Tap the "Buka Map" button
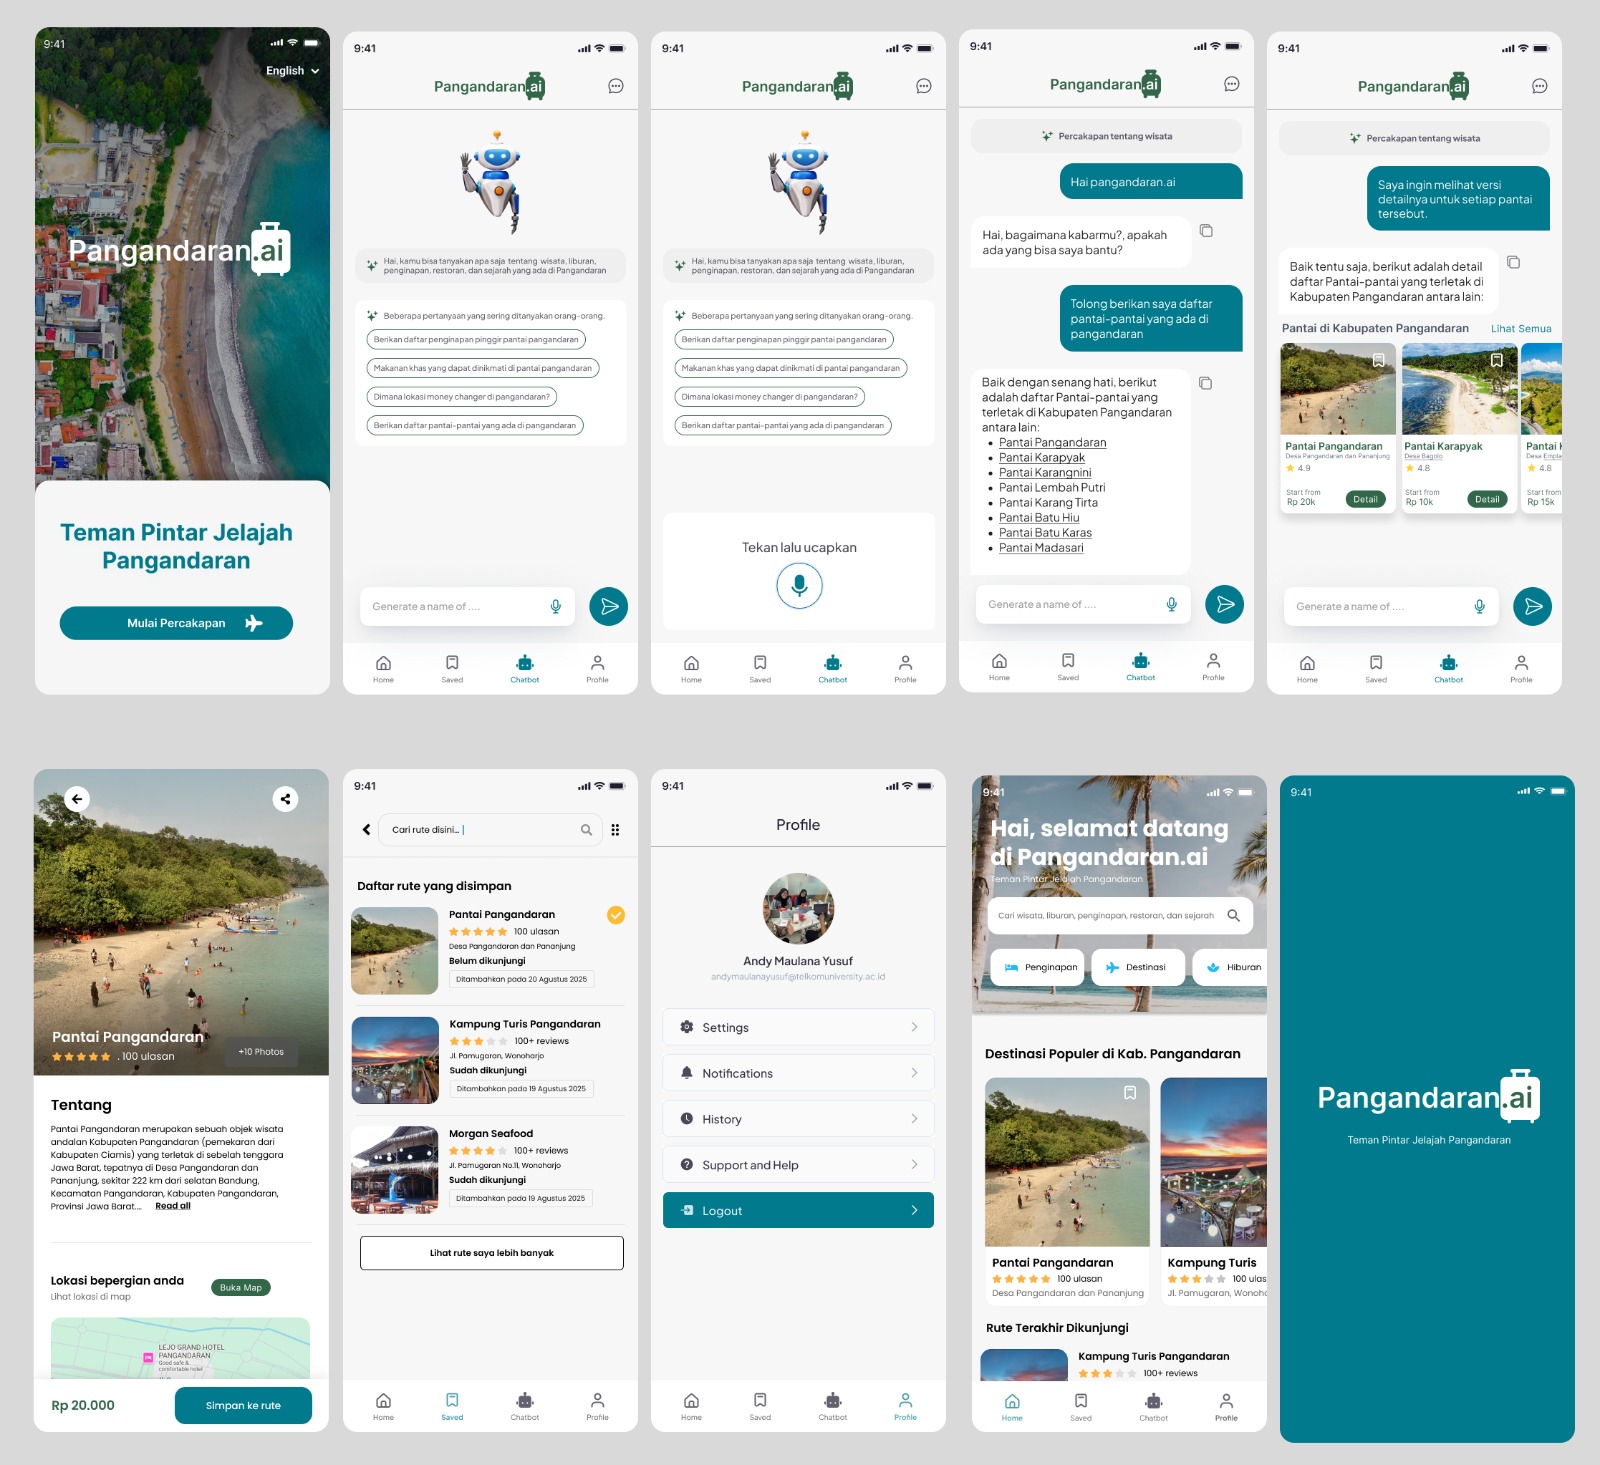The image size is (1600, 1465). (x=241, y=1287)
